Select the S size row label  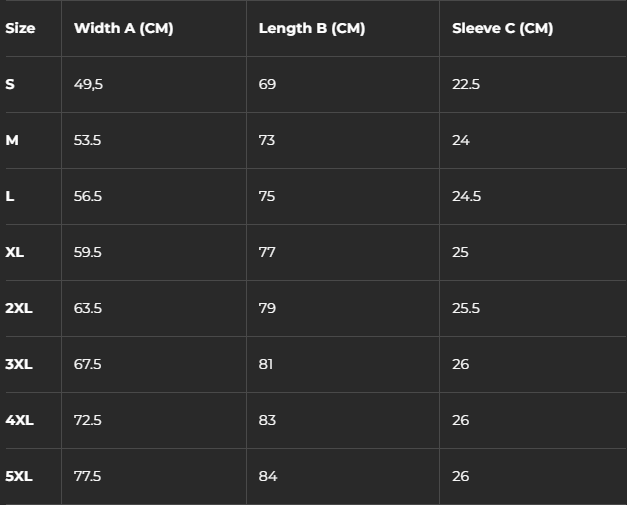(x=10, y=84)
